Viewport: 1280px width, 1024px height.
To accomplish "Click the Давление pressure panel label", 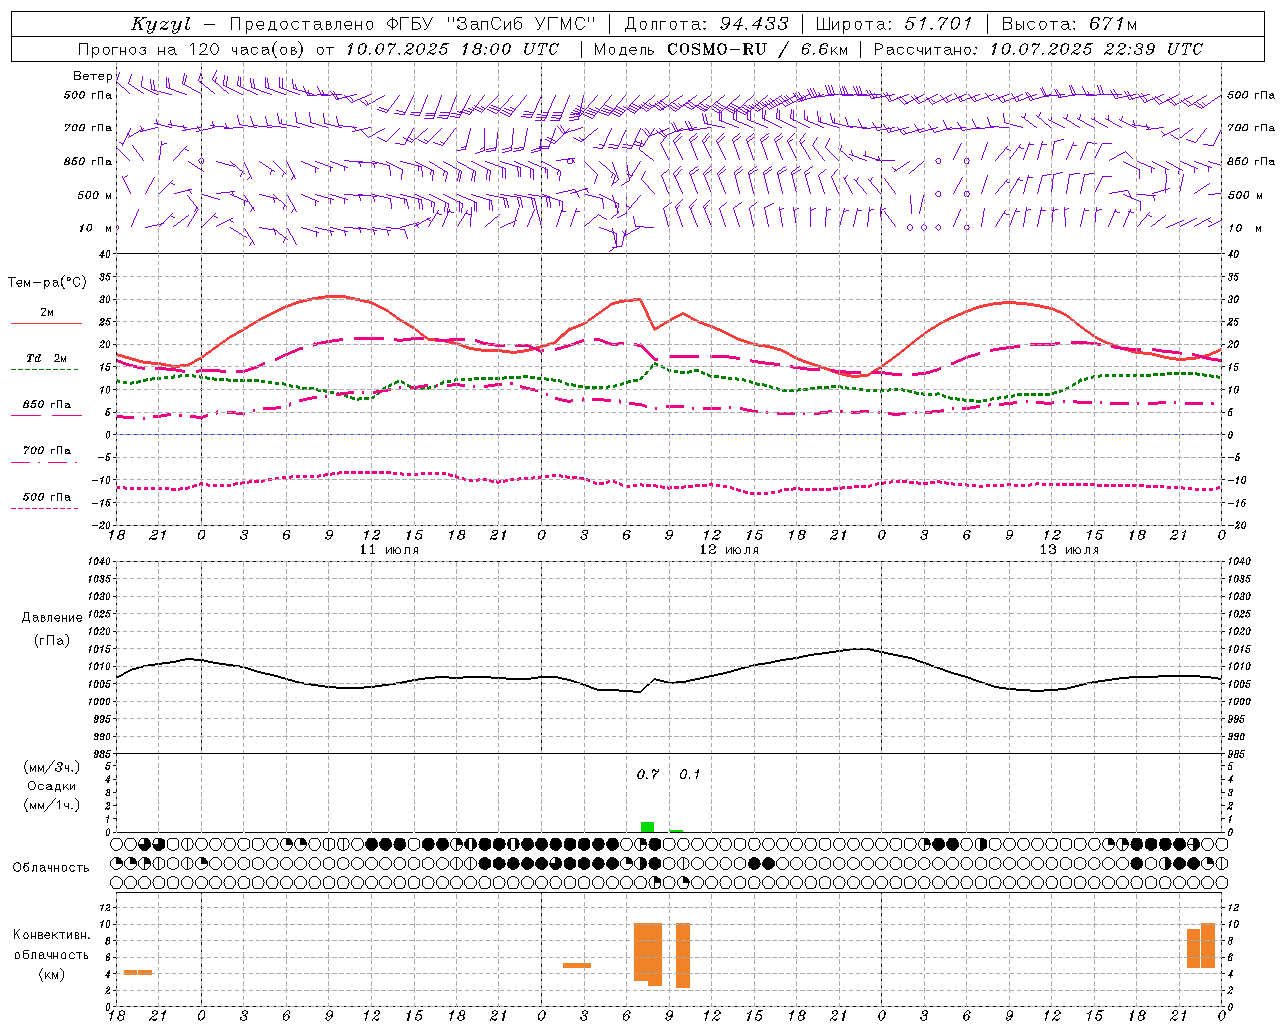I will pyautogui.click(x=52, y=618).
